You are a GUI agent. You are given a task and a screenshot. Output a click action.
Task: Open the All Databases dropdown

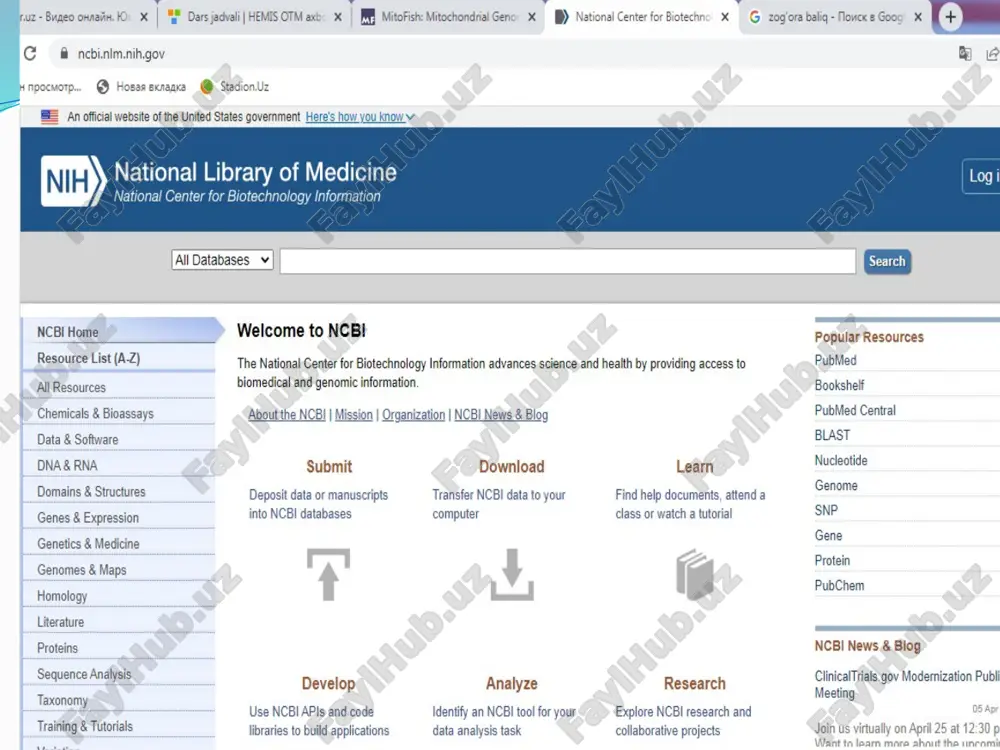coord(222,260)
